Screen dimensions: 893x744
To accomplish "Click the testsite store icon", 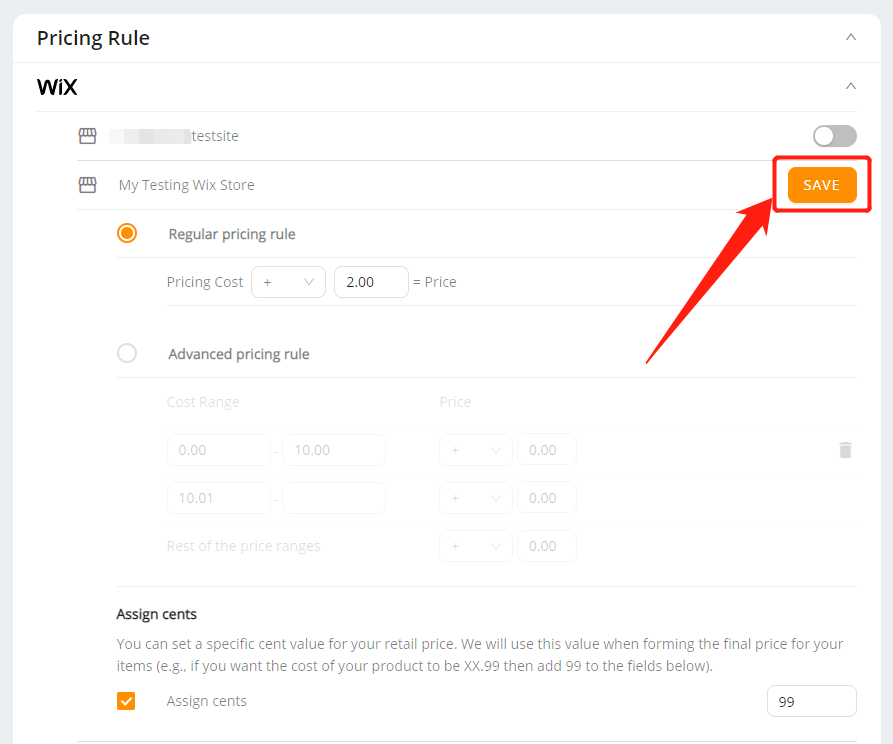I will point(88,136).
